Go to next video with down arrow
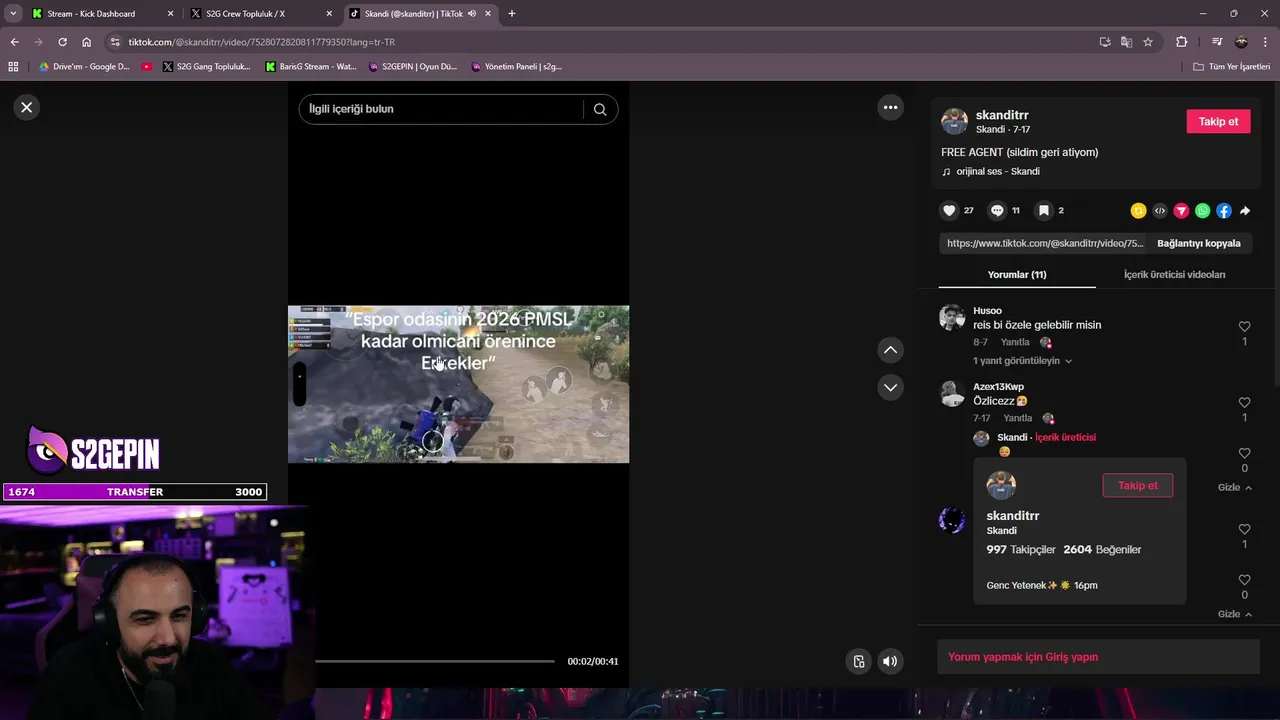This screenshot has width=1280, height=720. pyautogui.click(x=890, y=387)
